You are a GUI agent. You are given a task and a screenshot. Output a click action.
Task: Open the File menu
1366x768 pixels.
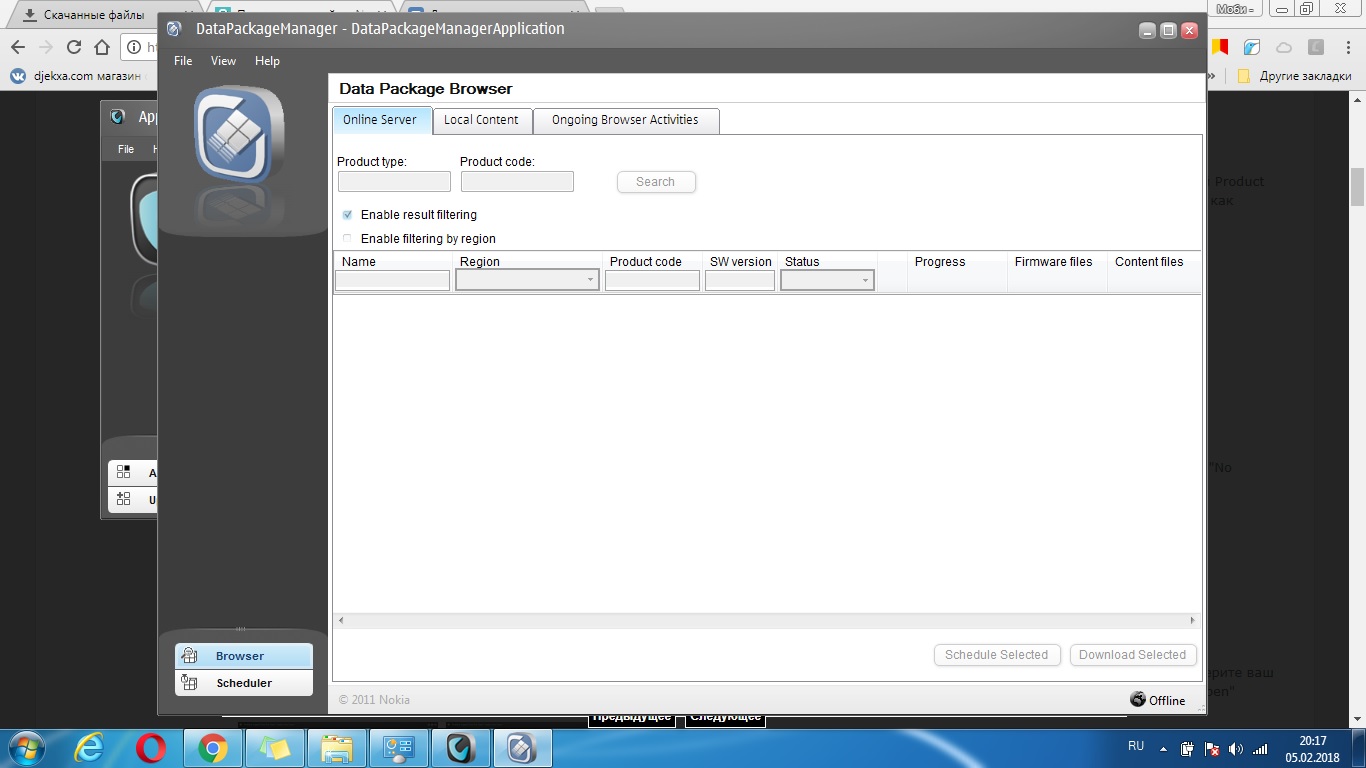(x=183, y=61)
